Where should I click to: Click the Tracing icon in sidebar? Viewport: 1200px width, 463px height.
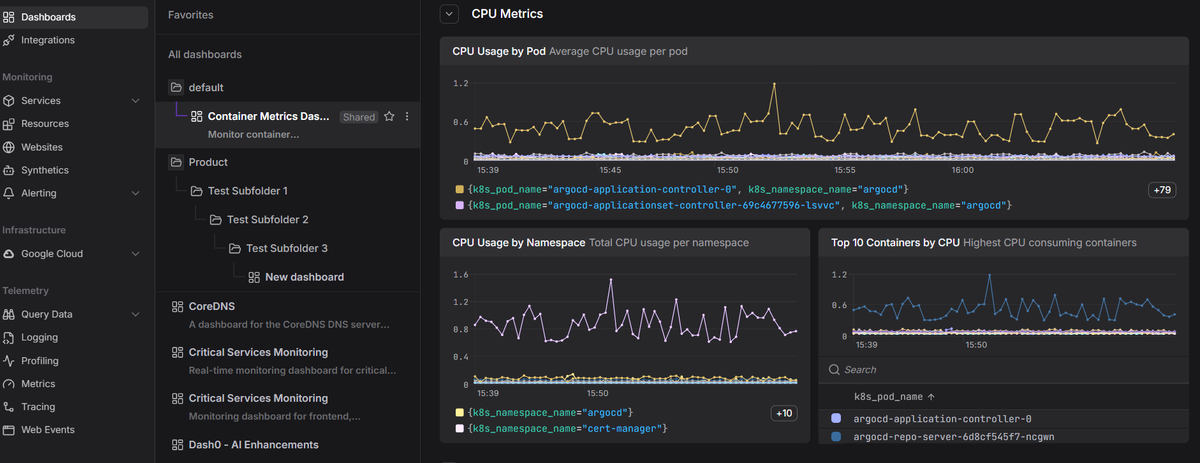pos(9,407)
